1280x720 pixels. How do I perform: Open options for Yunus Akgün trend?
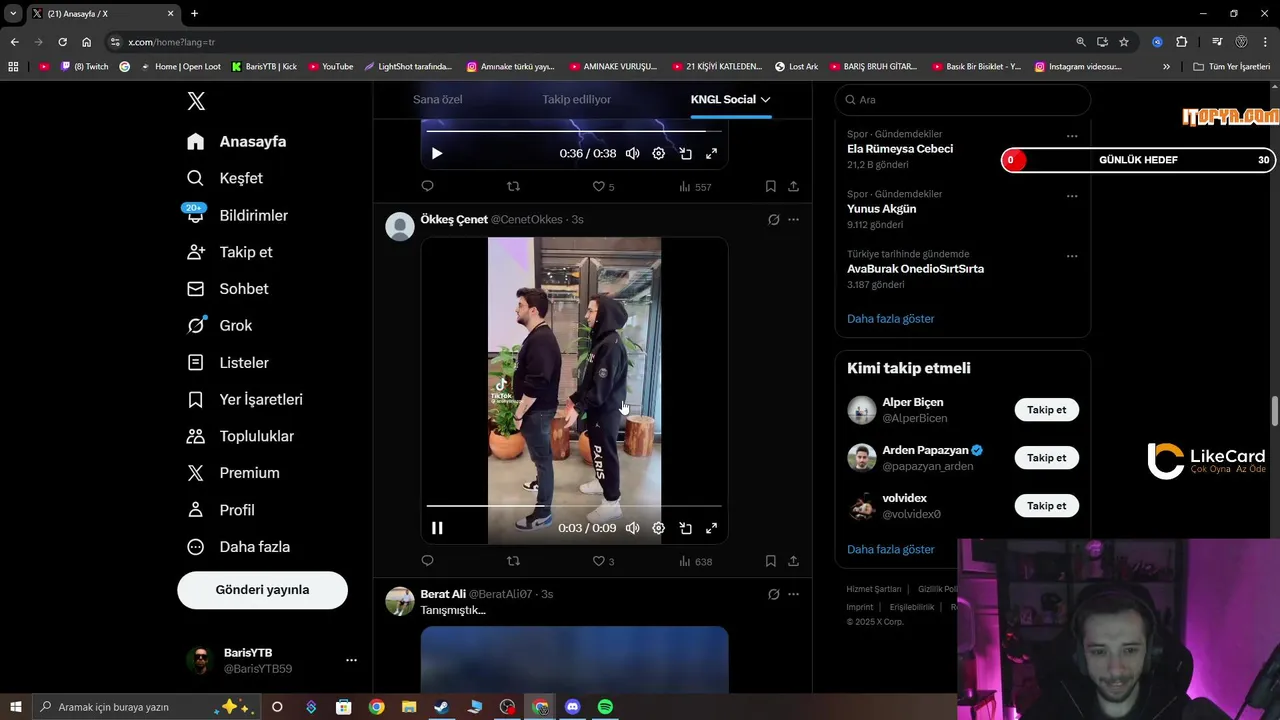pos(1072,196)
